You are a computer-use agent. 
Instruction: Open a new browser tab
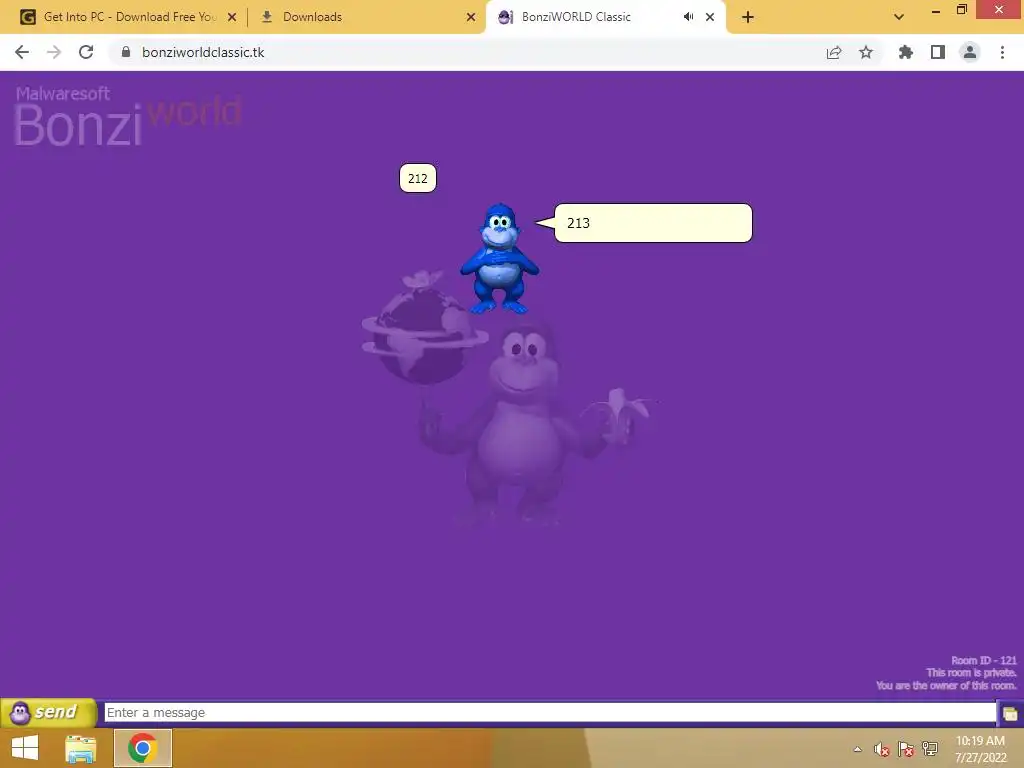pyautogui.click(x=748, y=17)
